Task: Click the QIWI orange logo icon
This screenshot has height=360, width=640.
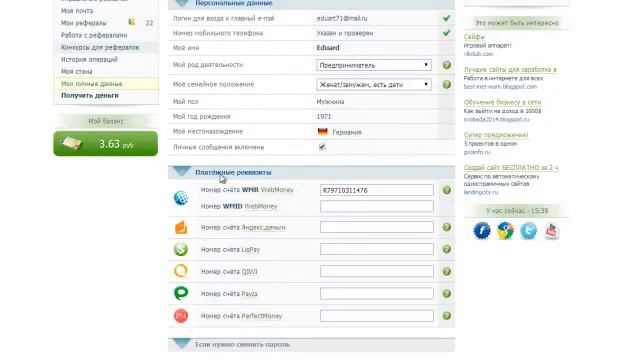Action: click(x=181, y=271)
